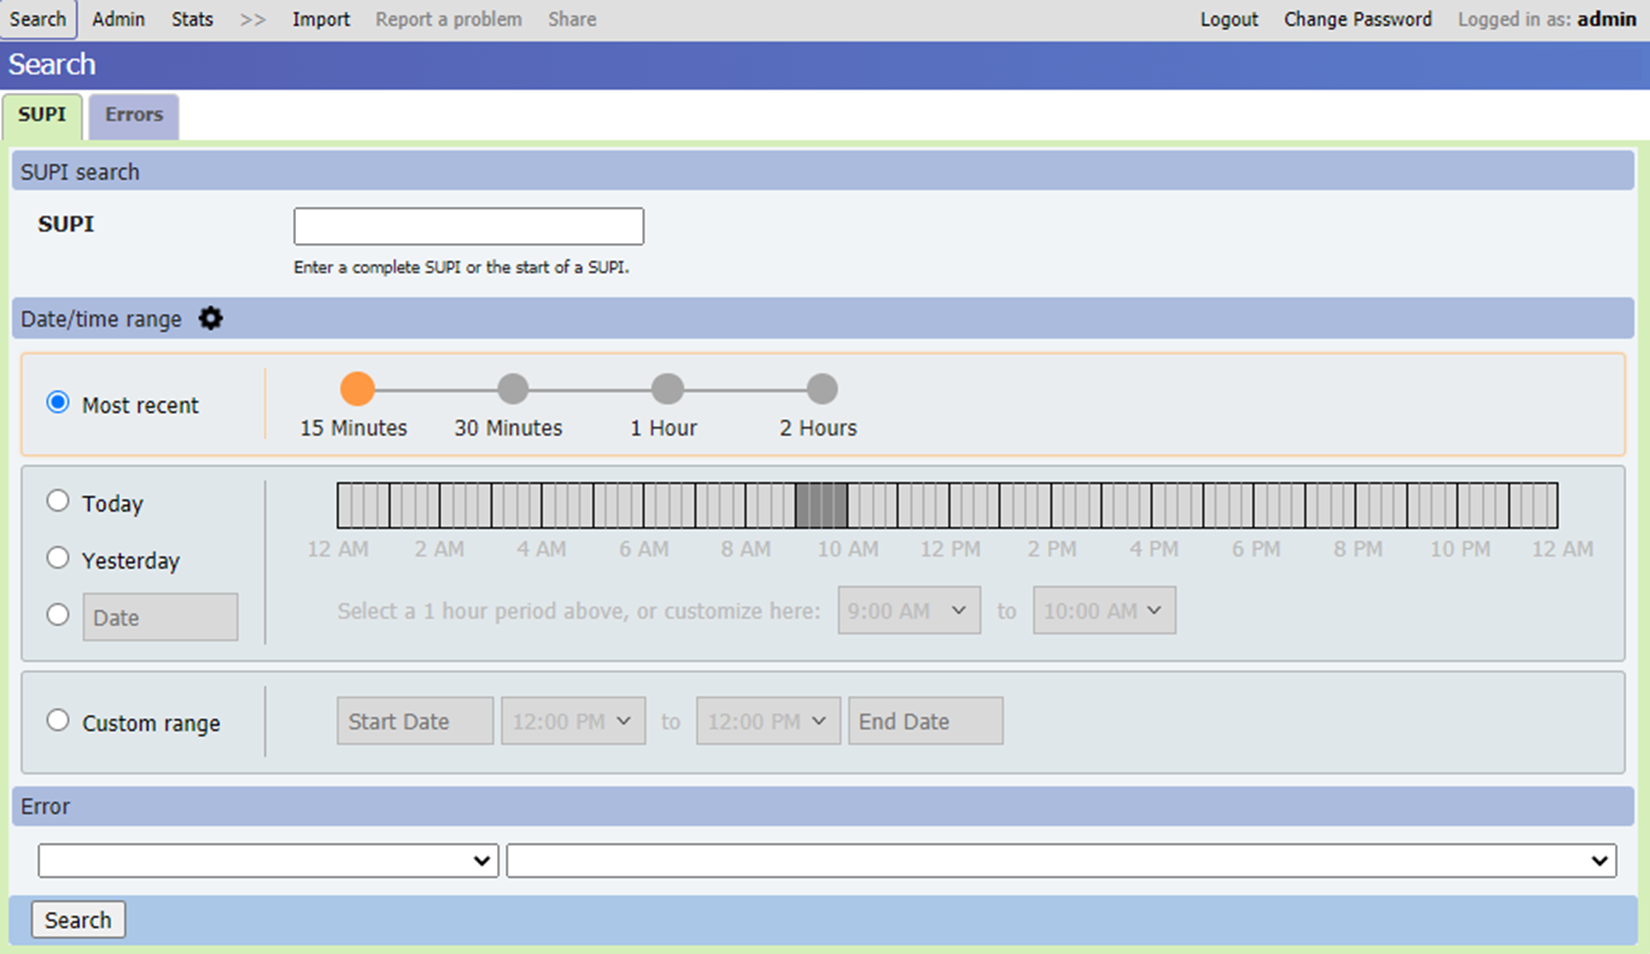Open the start time 12:00 PM dropdown
Screen dimensions: 1650x954
coord(573,720)
